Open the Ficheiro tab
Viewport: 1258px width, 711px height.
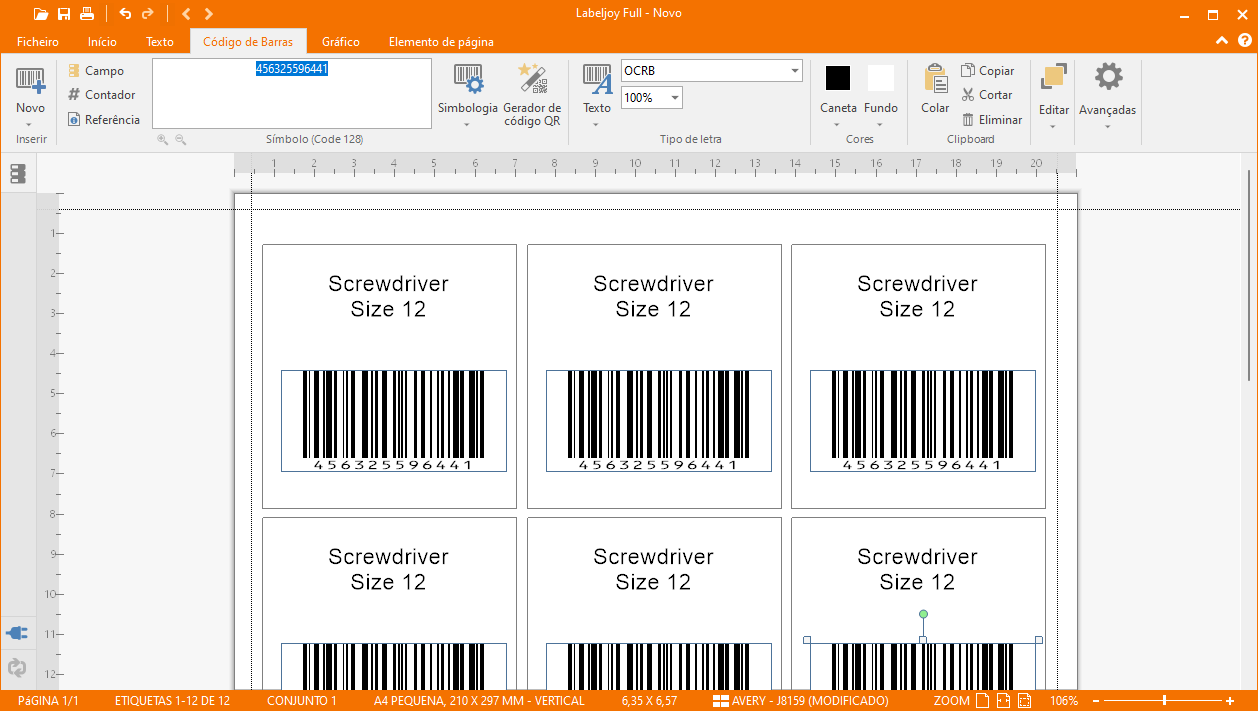38,42
